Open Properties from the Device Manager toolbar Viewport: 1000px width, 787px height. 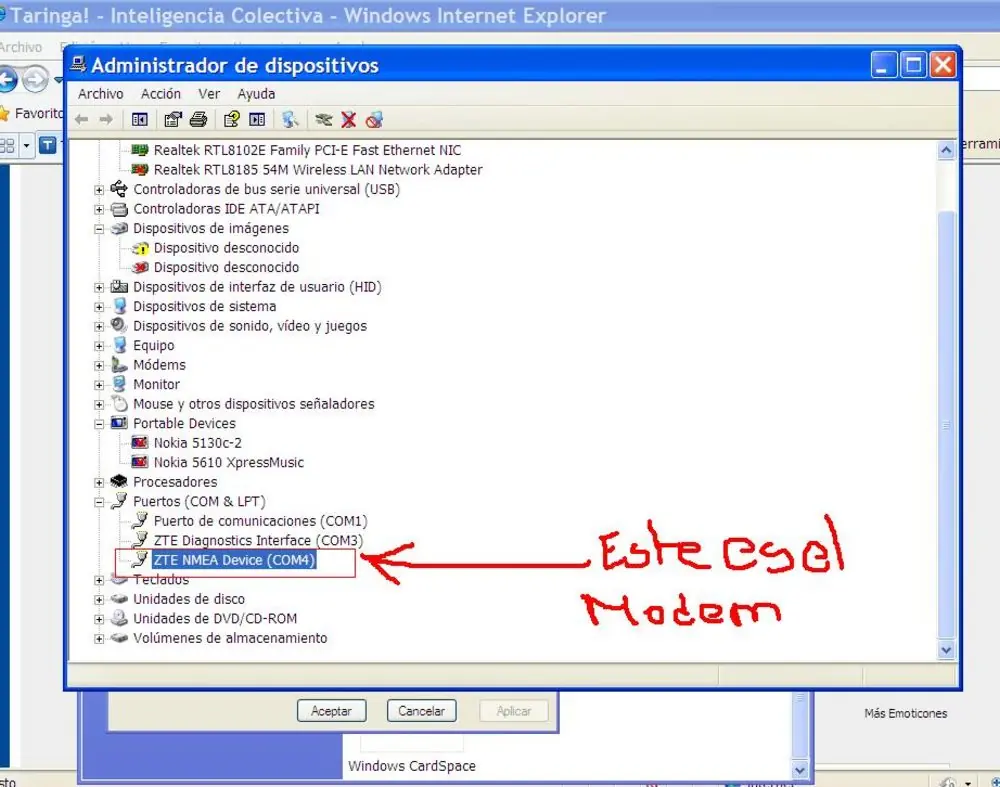(x=173, y=119)
